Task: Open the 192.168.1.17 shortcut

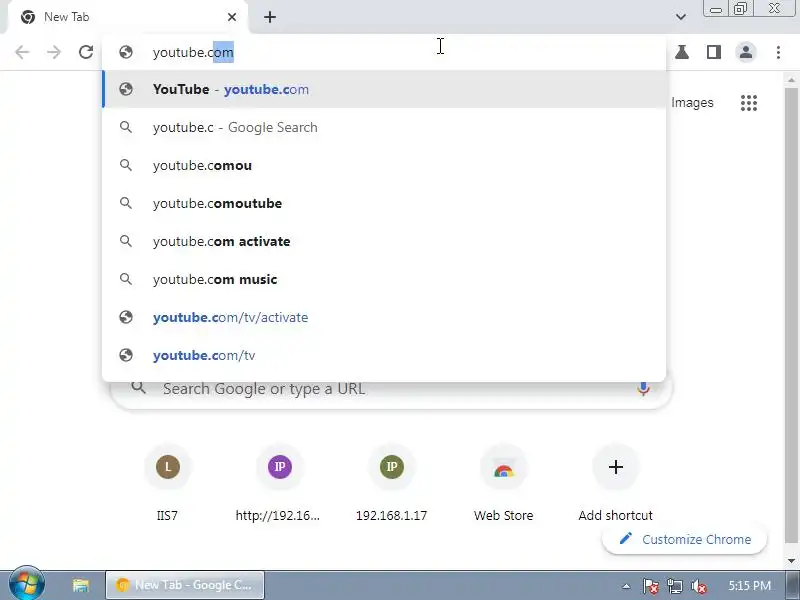Action: (391, 483)
